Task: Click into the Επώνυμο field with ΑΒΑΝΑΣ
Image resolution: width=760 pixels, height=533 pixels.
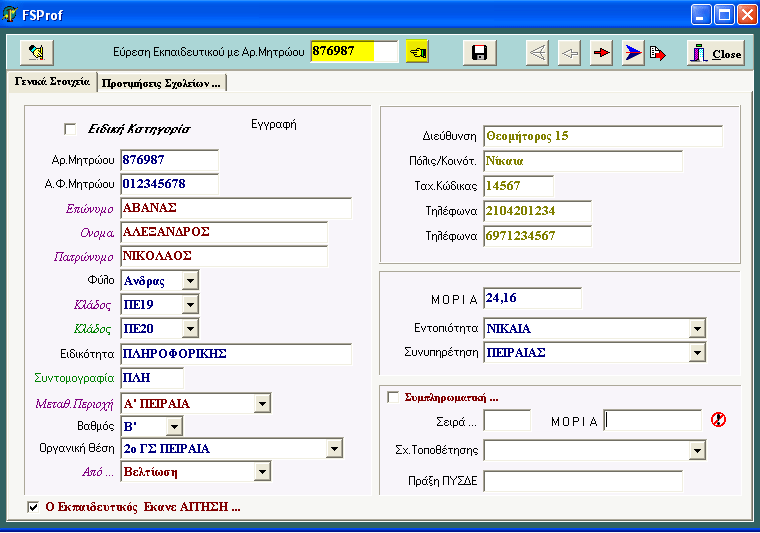Action: 235,208
